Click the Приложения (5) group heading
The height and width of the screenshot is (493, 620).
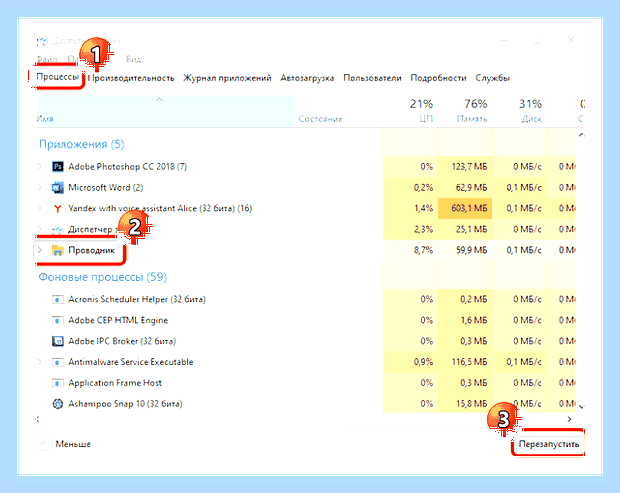tap(81, 144)
